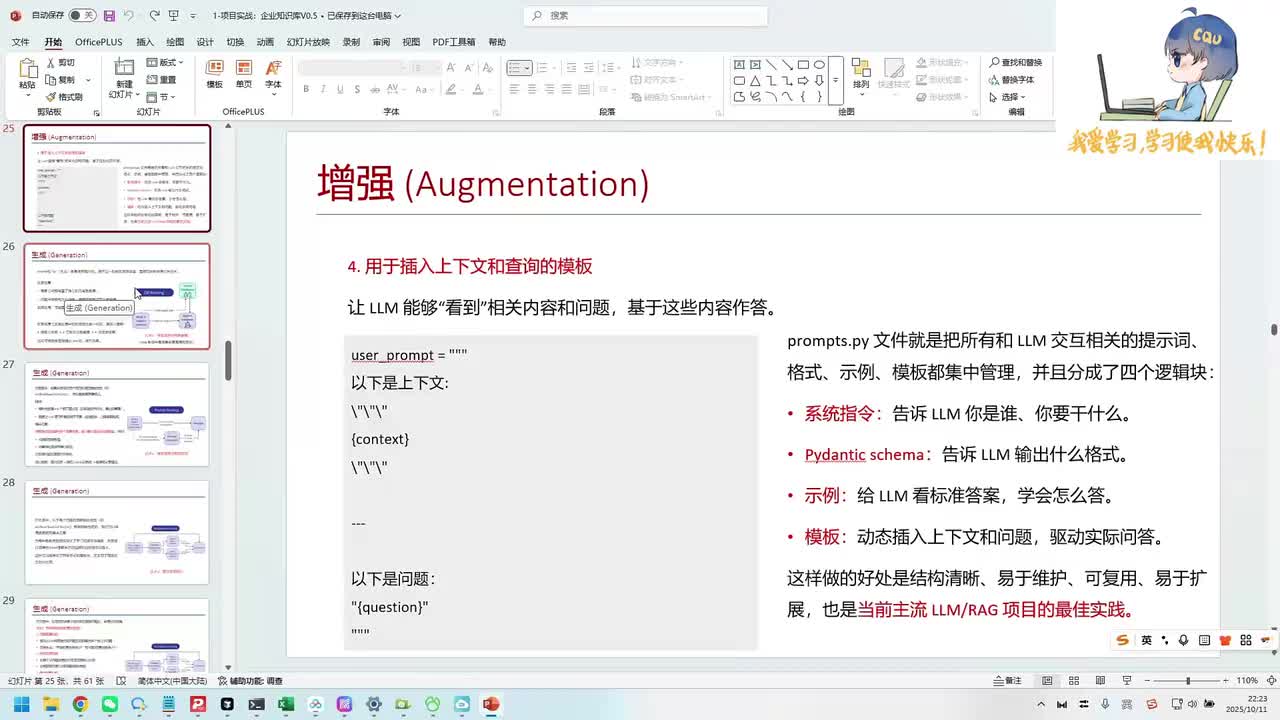Click the 新建幻灯片 new slide icon
Screen dimensions: 1280x720
coord(123,66)
